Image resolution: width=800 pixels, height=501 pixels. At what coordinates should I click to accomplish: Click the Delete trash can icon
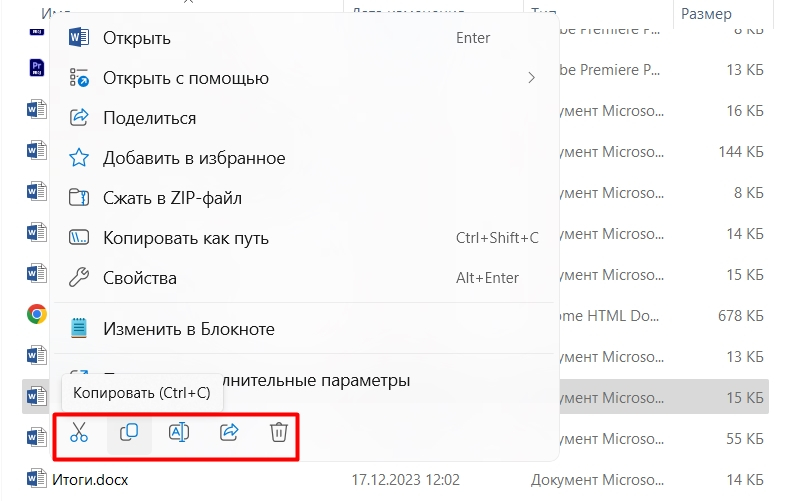point(279,432)
